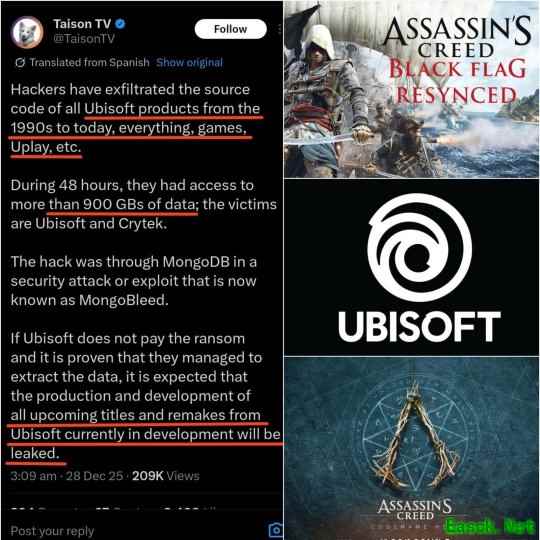Click the Translated from Spanish label
This screenshot has width=540, height=540.
(x=90, y=62)
